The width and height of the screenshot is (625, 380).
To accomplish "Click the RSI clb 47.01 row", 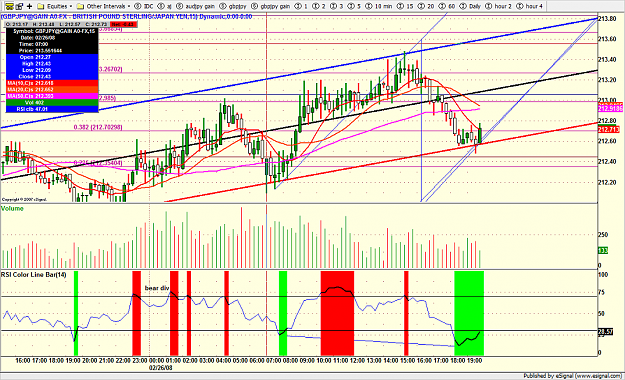I will [52, 109].
